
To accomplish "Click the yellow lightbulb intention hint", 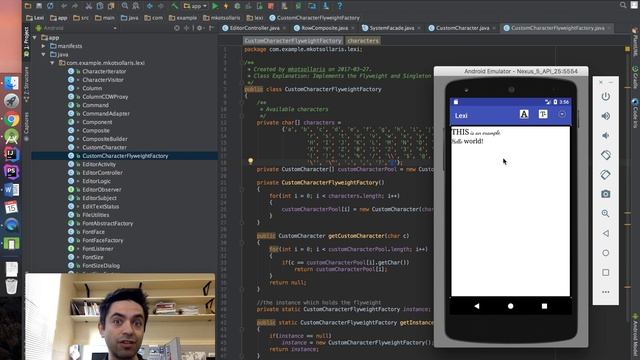I will (251, 161).
